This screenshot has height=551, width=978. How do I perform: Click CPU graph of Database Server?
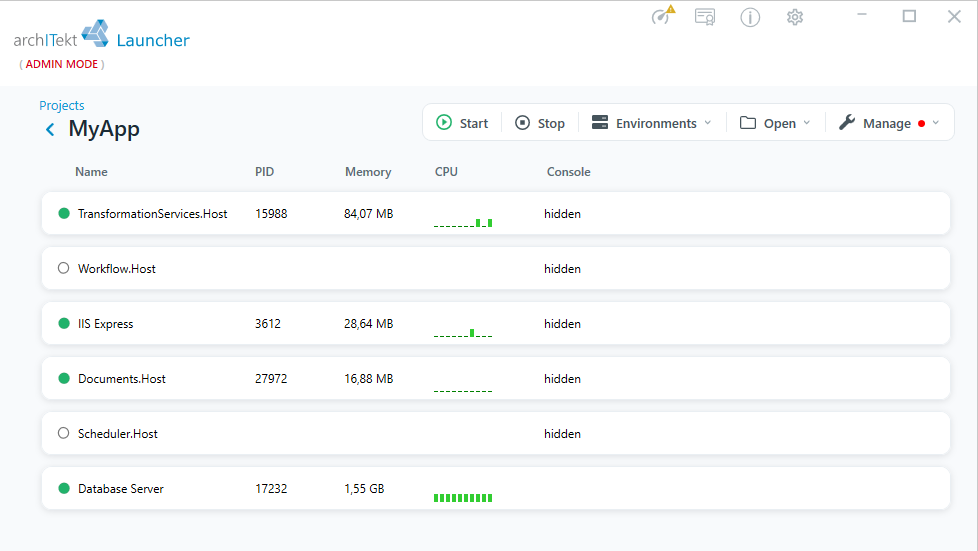click(x=463, y=497)
